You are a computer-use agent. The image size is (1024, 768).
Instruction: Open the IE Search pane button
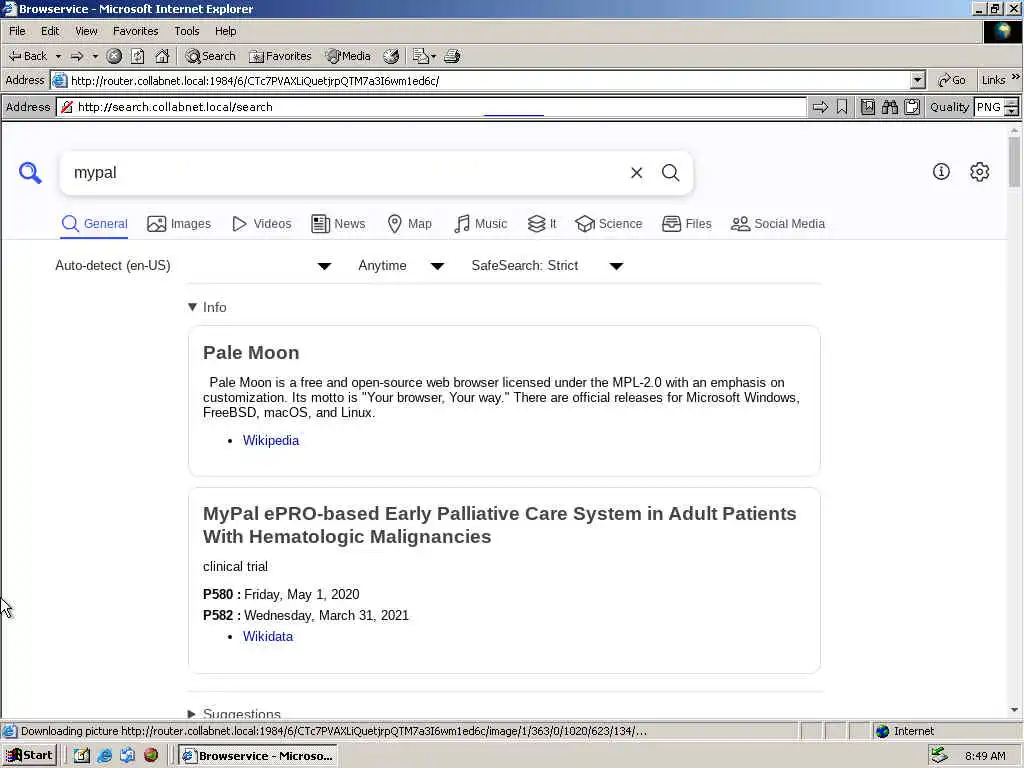tap(210, 56)
